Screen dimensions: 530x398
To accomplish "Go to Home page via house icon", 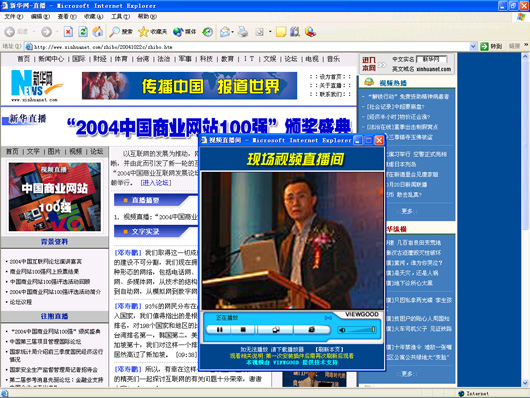I will [98, 32].
